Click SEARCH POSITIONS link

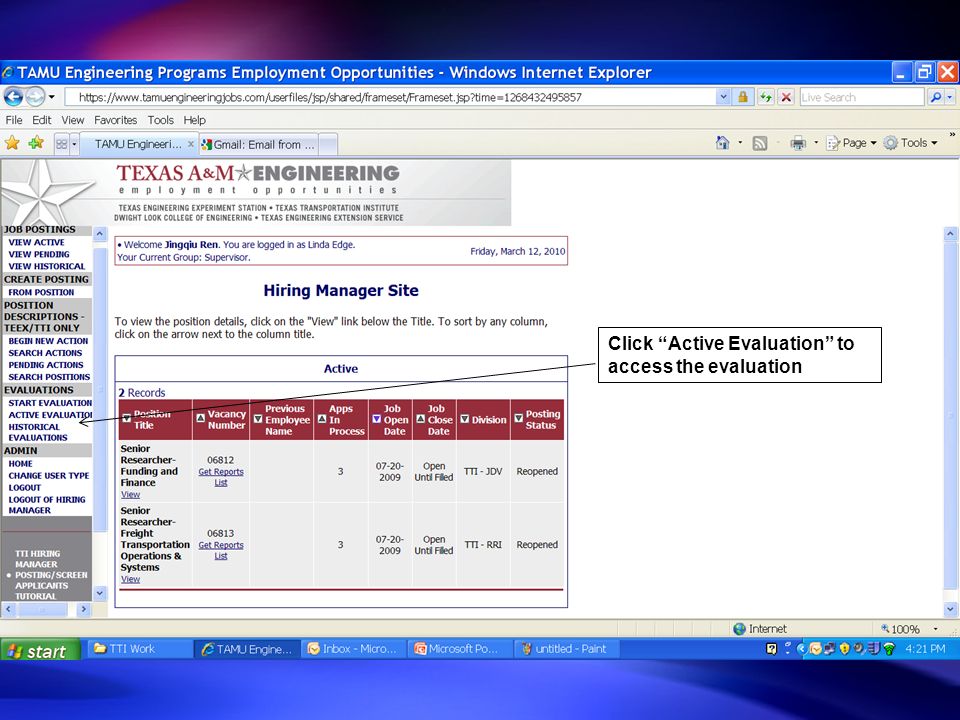tap(49, 377)
